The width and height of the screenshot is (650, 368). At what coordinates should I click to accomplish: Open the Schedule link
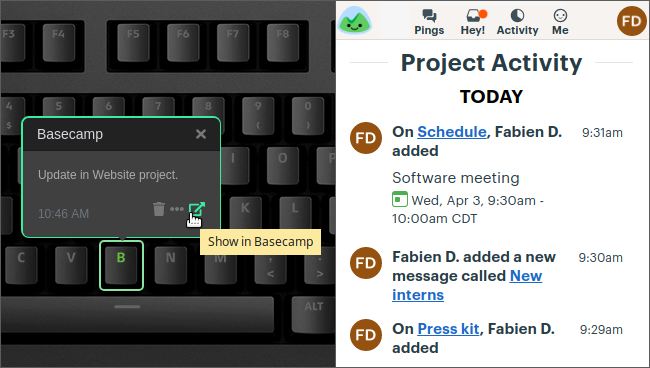click(452, 132)
